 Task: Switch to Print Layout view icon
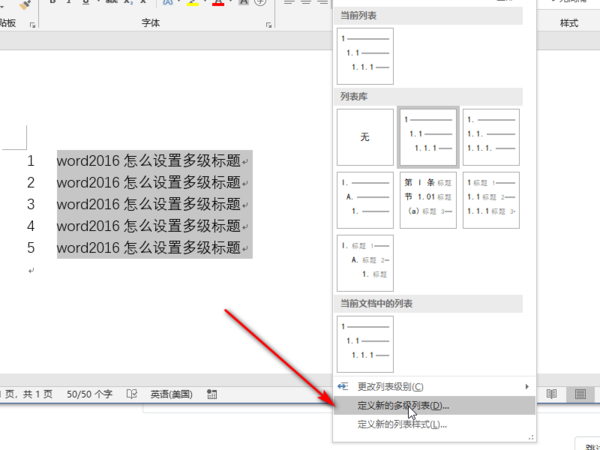pyautogui.click(x=580, y=394)
